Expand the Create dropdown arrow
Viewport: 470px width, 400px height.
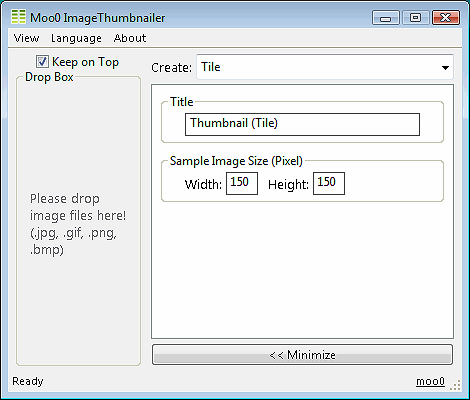click(x=445, y=68)
